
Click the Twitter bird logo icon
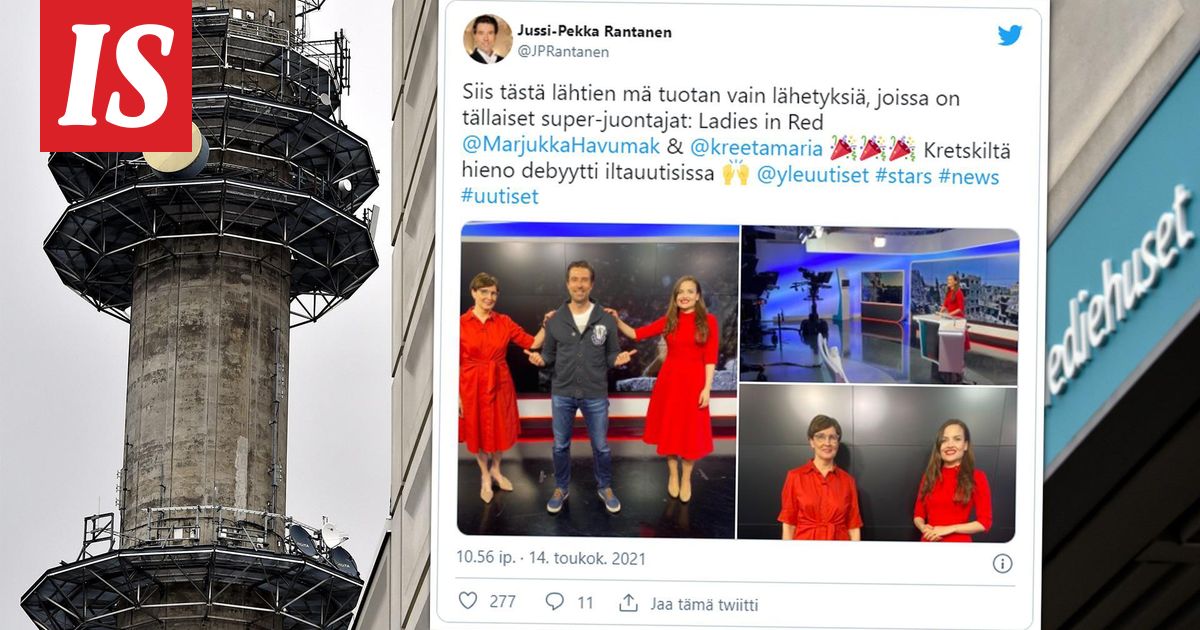[1009, 35]
